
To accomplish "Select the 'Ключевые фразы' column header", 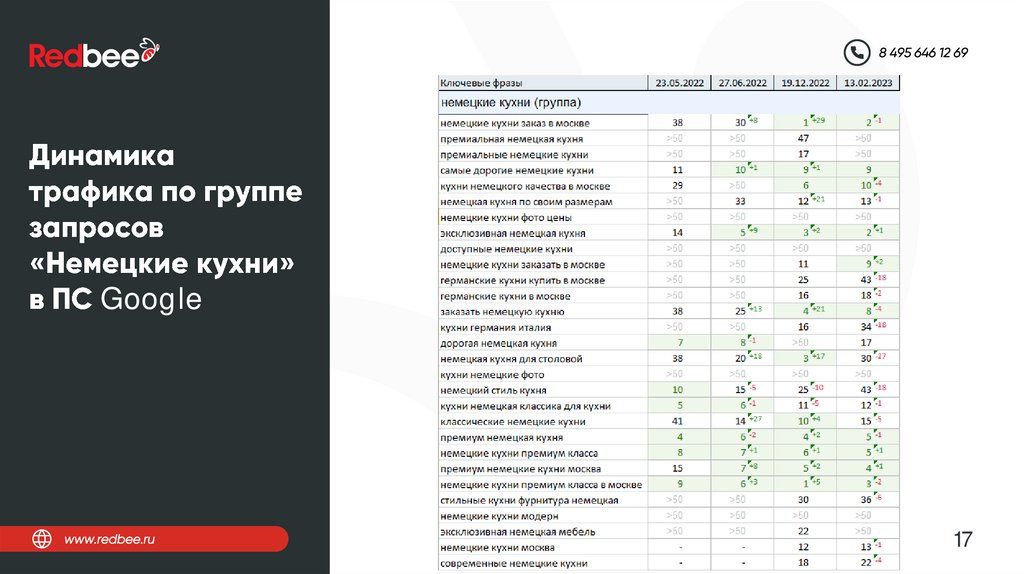I will click(x=543, y=83).
